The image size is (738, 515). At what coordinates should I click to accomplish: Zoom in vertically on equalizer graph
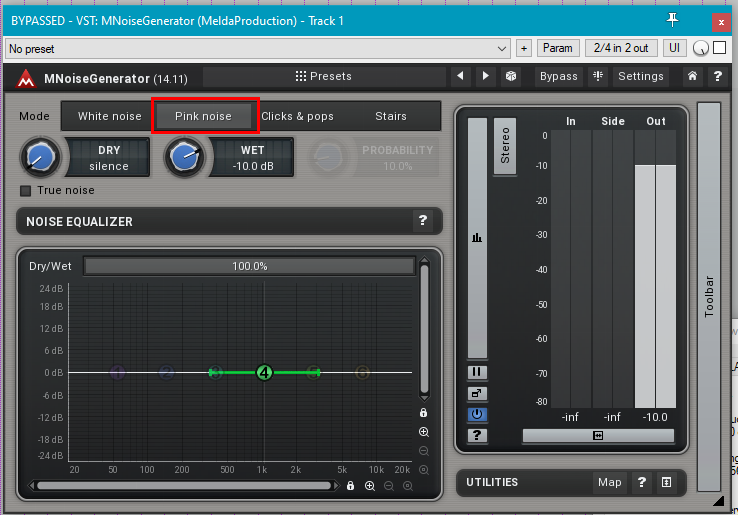pyautogui.click(x=424, y=432)
